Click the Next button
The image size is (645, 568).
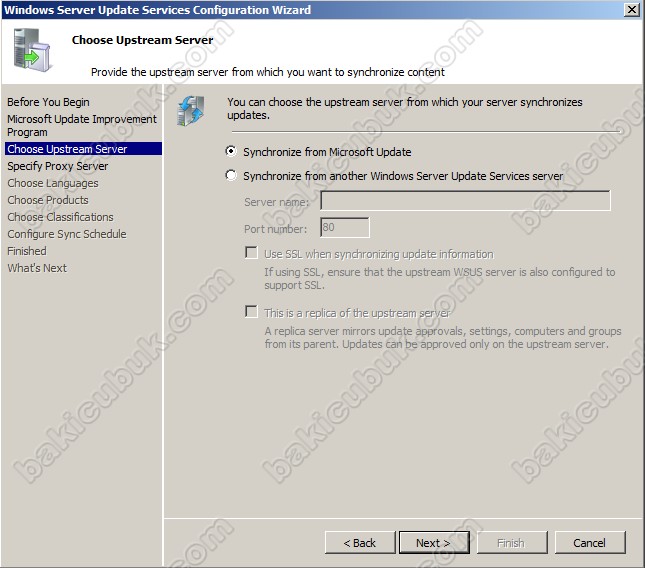434,542
